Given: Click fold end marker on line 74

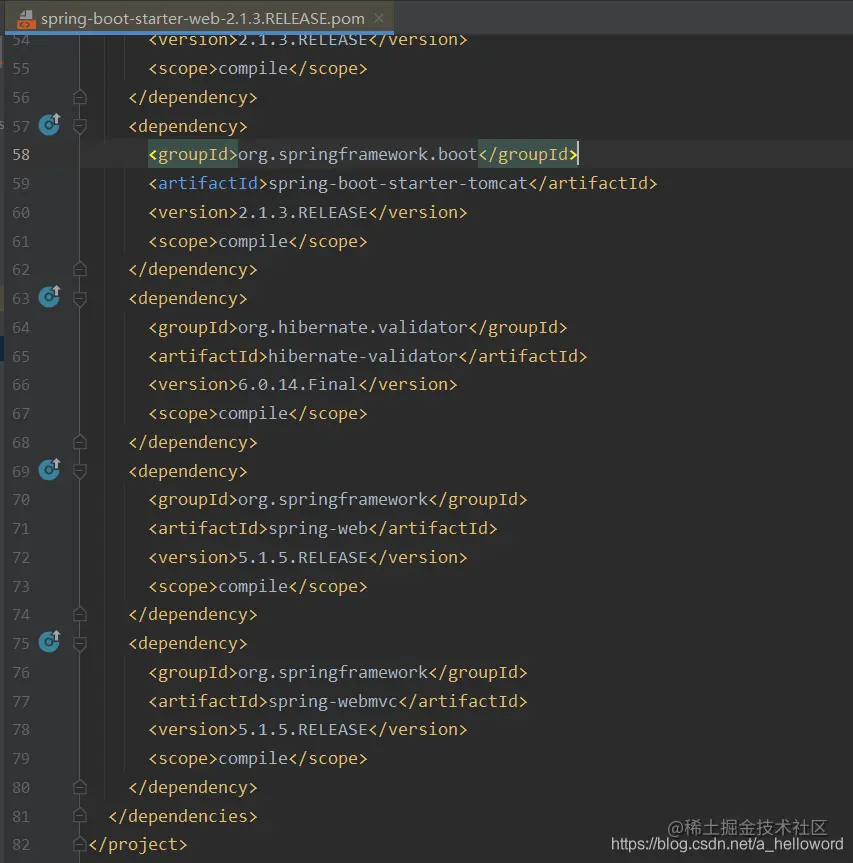Looking at the screenshot, I should pos(80,614).
